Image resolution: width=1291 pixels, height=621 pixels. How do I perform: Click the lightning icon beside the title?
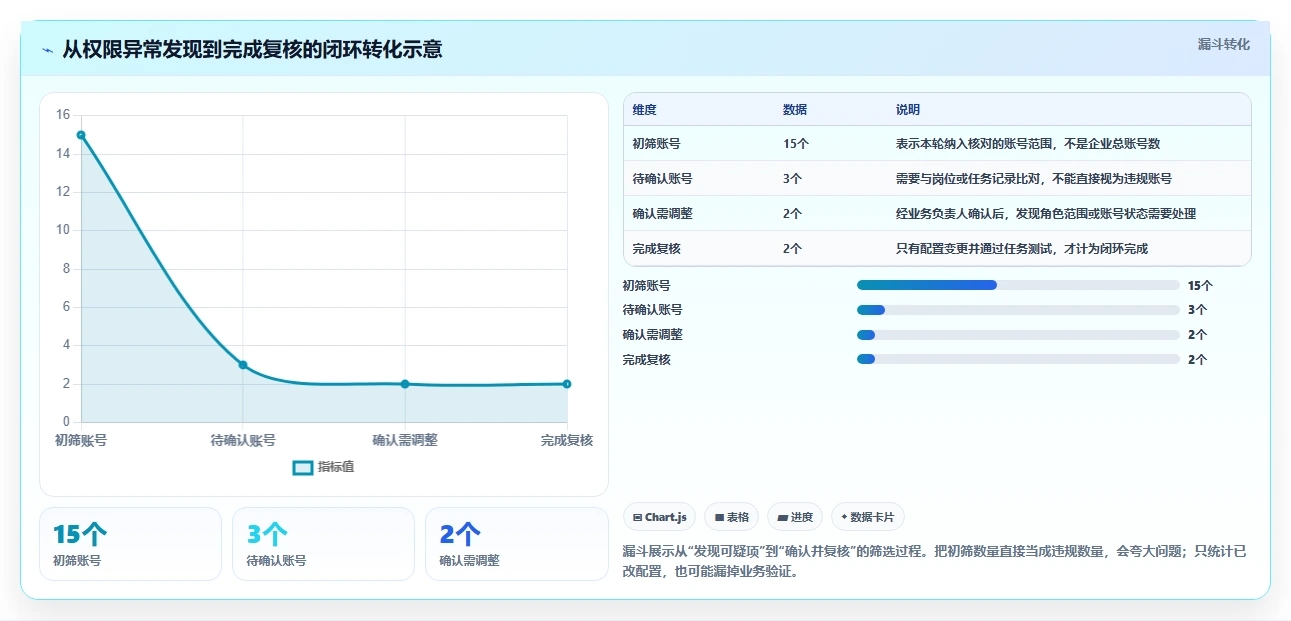tap(47, 50)
